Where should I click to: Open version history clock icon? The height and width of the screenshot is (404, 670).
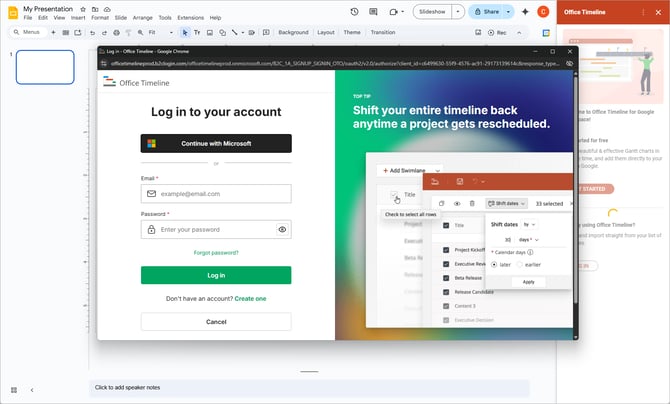[354, 12]
